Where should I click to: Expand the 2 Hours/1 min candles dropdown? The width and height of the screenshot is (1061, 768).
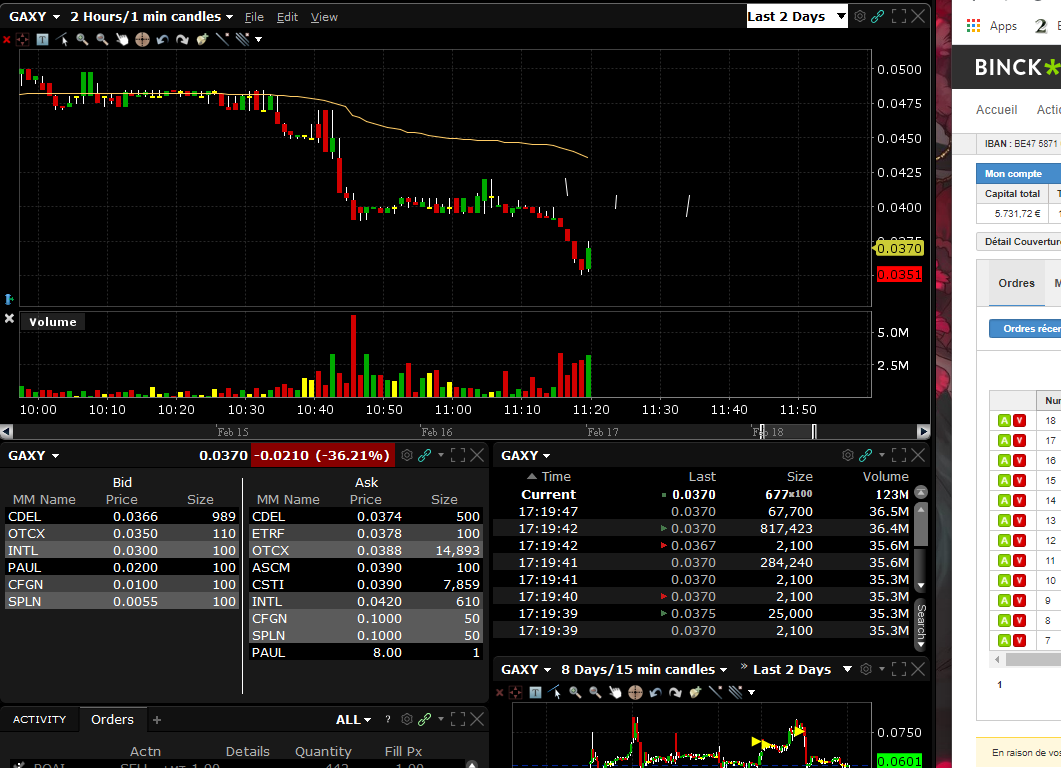point(152,17)
